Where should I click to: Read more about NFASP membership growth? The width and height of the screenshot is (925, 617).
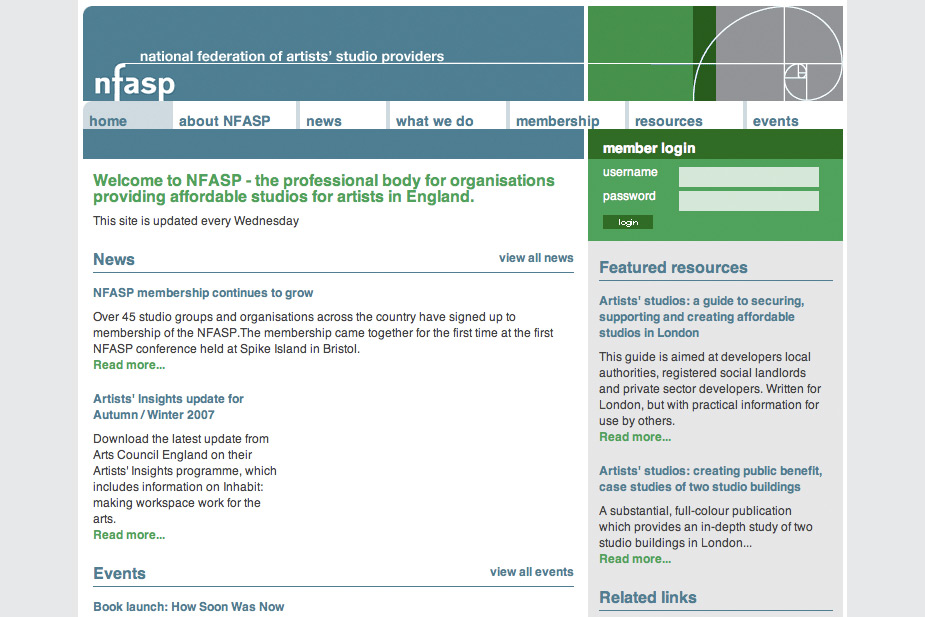pos(129,365)
